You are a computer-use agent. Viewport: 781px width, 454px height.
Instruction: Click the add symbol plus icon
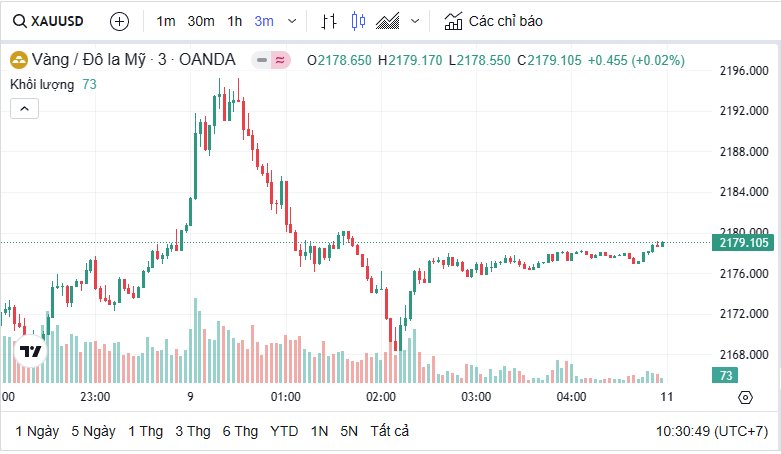pyautogui.click(x=119, y=21)
